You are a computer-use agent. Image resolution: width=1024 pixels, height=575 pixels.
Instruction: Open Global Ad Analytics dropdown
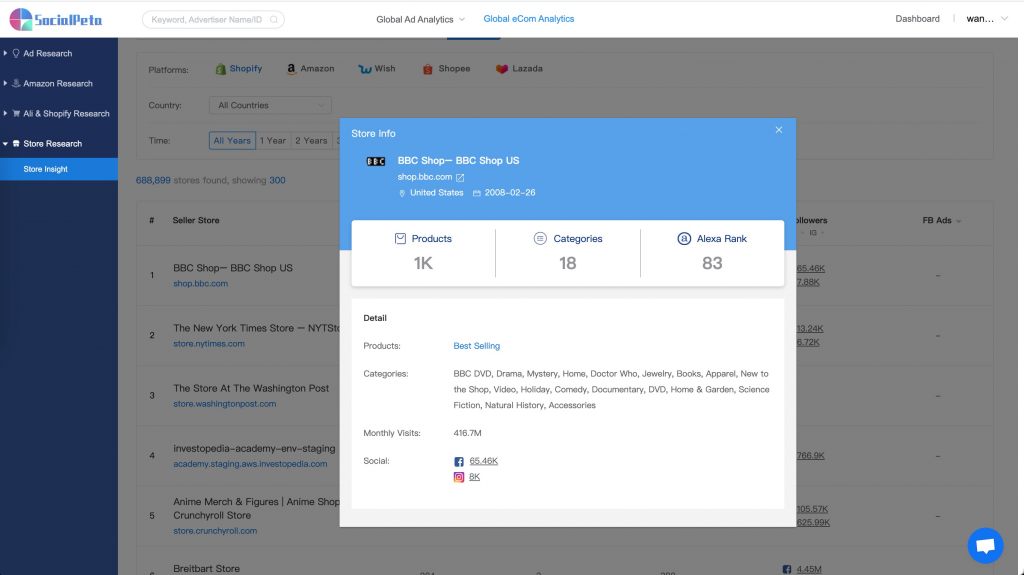pos(421,20)
